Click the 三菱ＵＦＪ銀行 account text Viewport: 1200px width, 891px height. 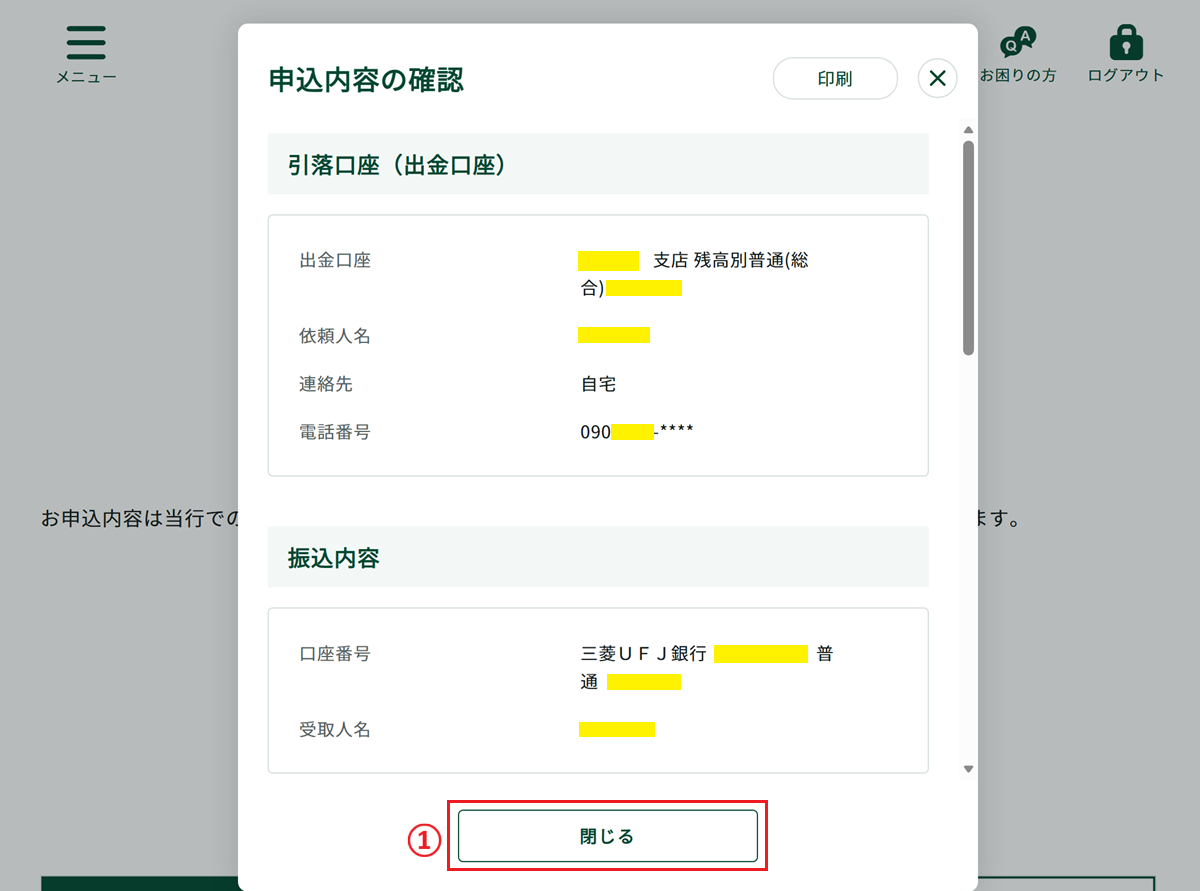click(644, 654)
